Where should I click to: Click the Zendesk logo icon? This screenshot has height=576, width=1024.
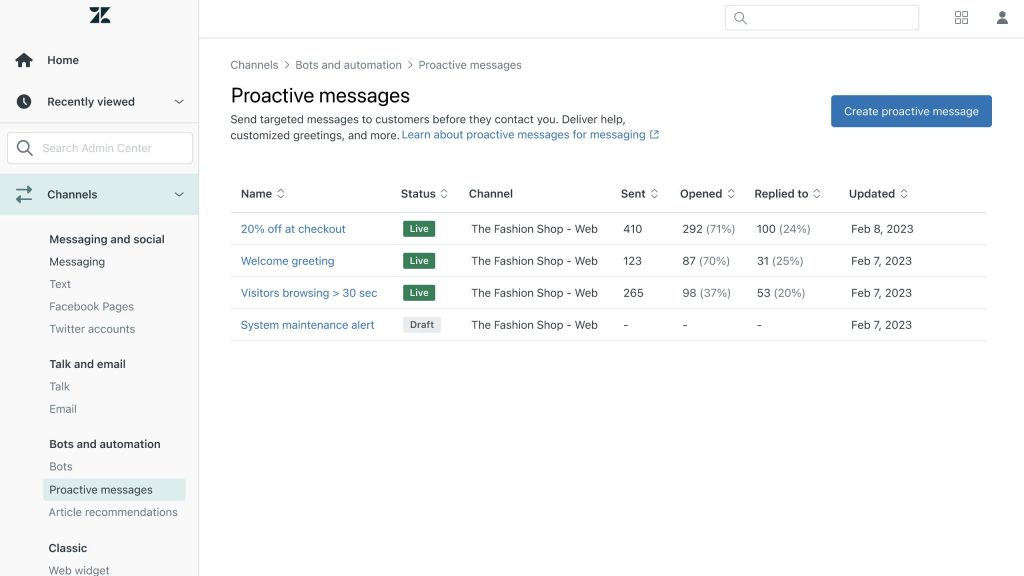coord(100,15)
